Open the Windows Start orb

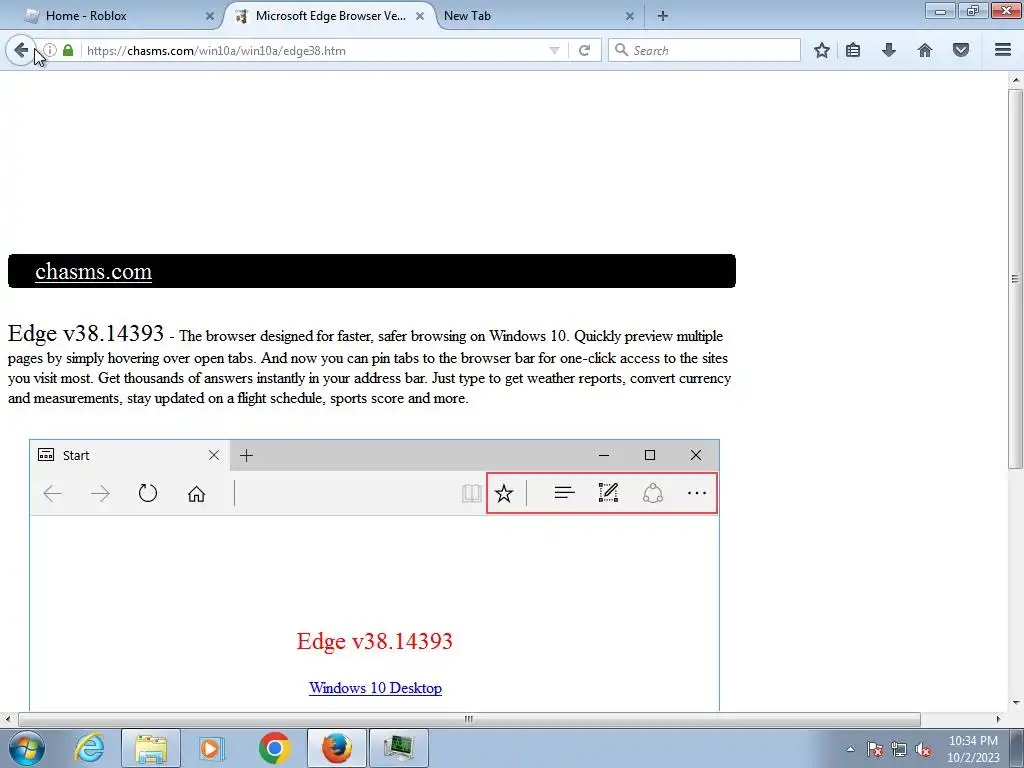pyautogui.click(x=26, y=748)
